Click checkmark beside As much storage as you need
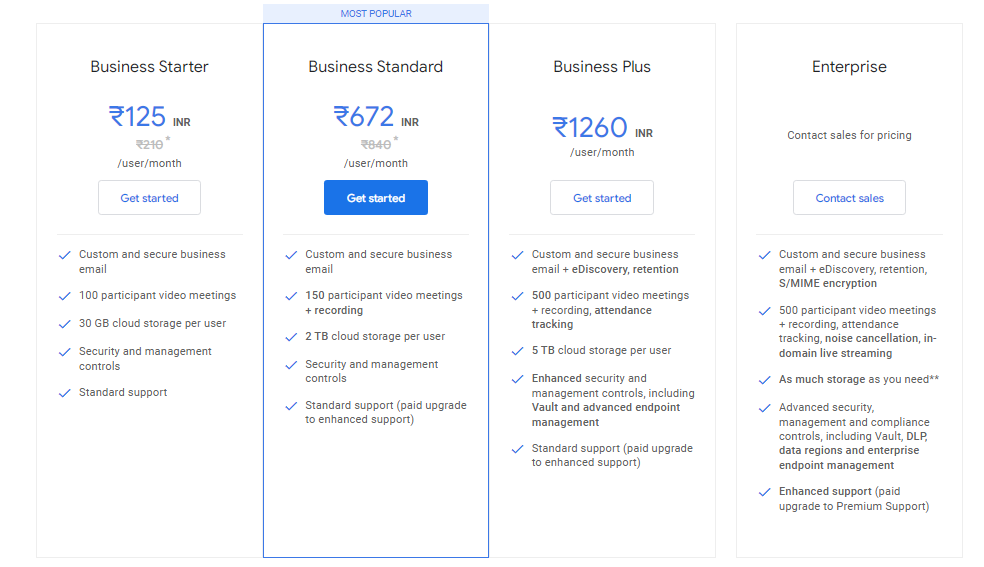This screenshot has height=567, width=984. pyautogui.click(x=764, y=380)
